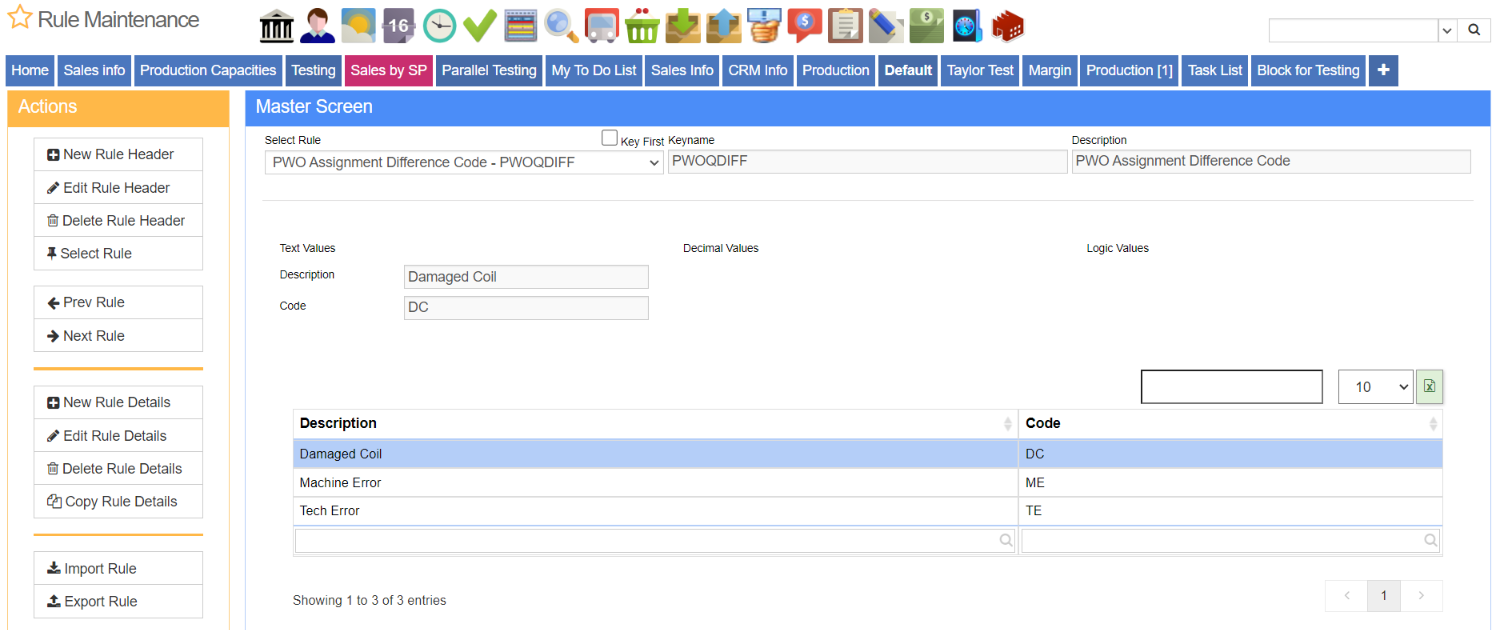Add a new tab with the plus button
This screenshot has width=1498, height=630.
(x=1383, y=70)
